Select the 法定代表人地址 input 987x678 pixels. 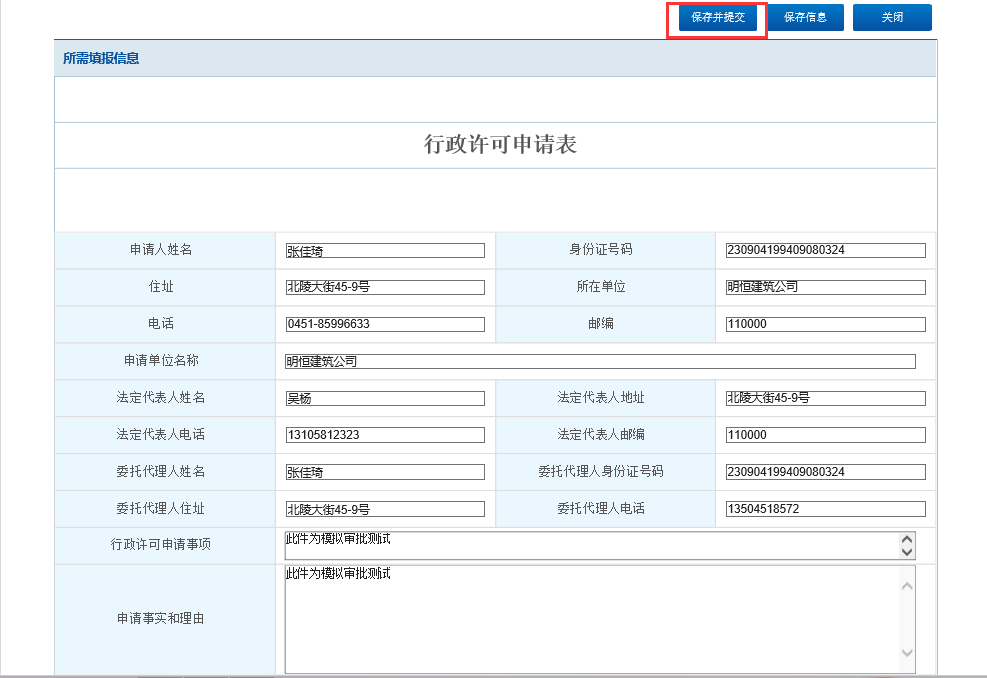[x=825, y=398]
